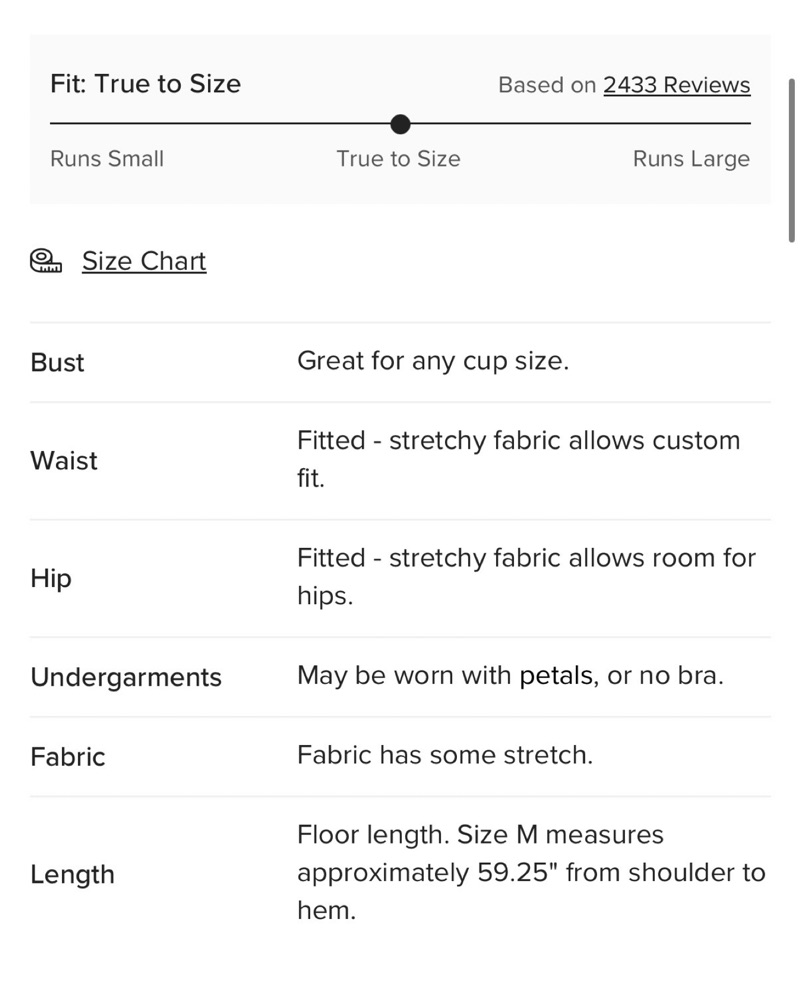The height and width of the screenshot is (1000, 801).
Task: Select the Waist row label
Action: click(x=64, y=460)
